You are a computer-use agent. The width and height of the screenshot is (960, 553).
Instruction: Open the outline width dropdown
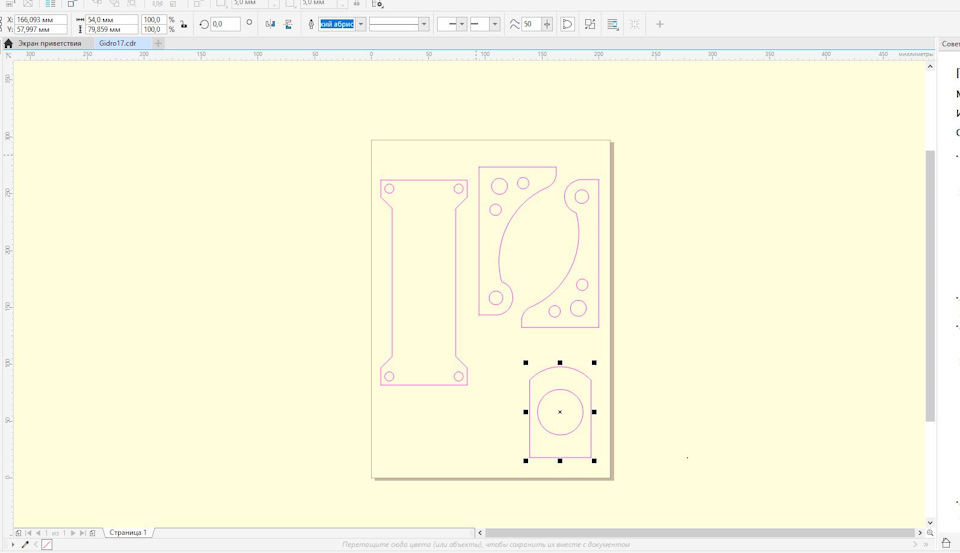(361, 24)
